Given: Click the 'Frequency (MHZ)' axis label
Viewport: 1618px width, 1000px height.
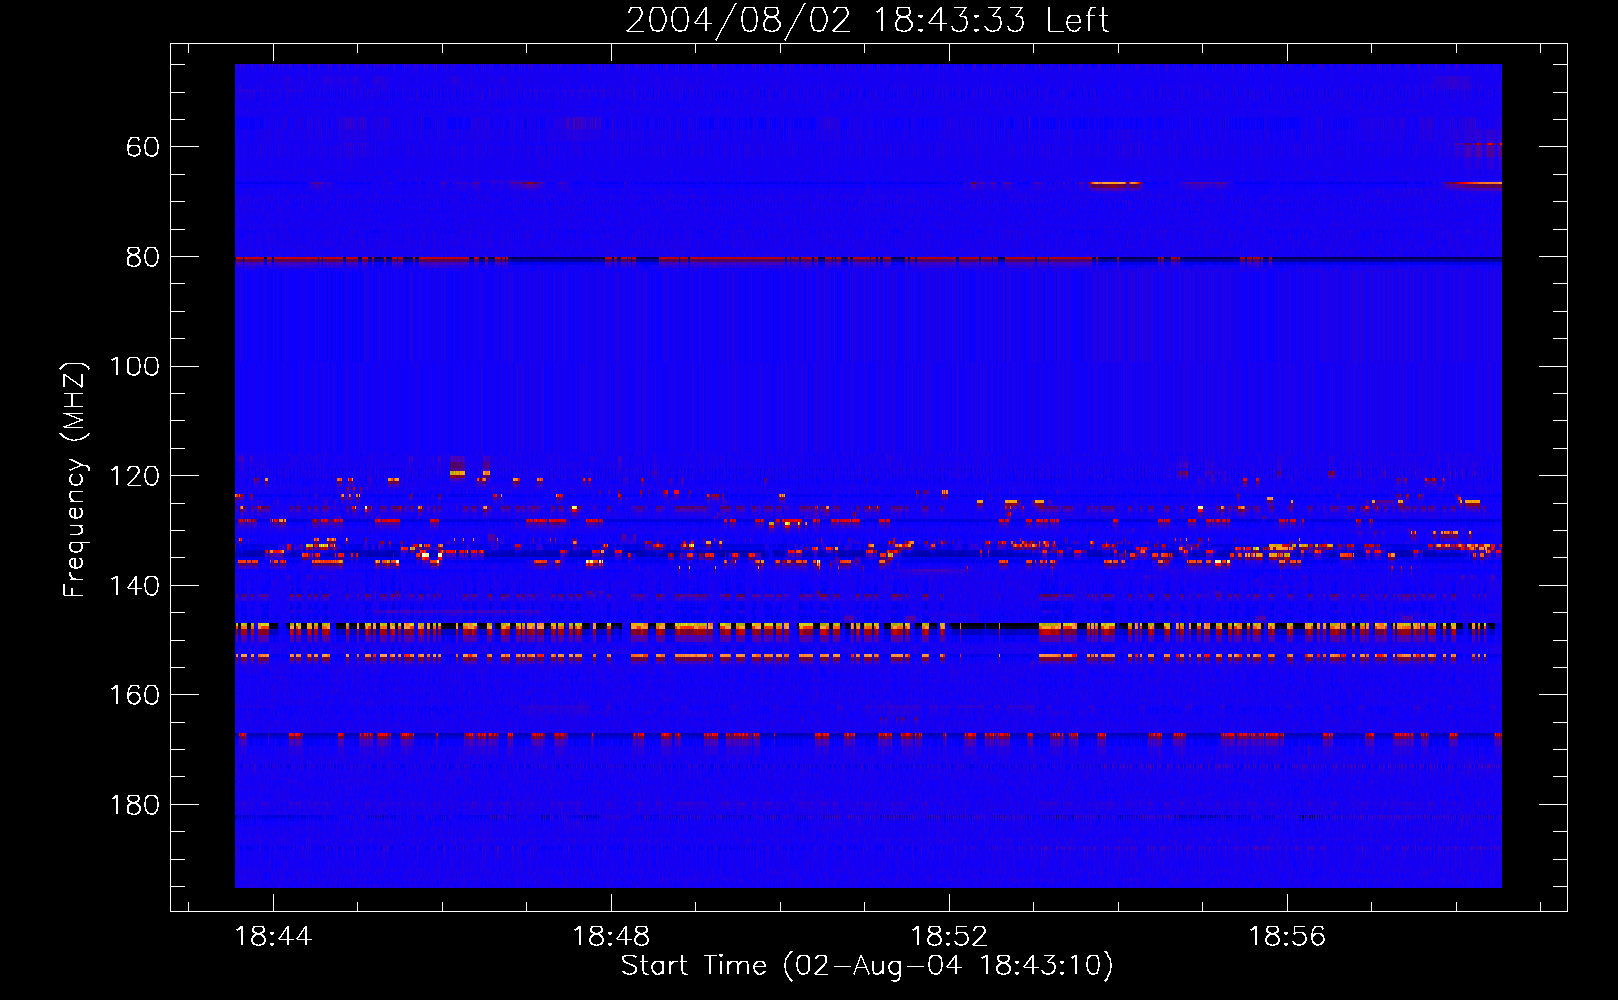Looking at the screenshot, I should (75, 479).
